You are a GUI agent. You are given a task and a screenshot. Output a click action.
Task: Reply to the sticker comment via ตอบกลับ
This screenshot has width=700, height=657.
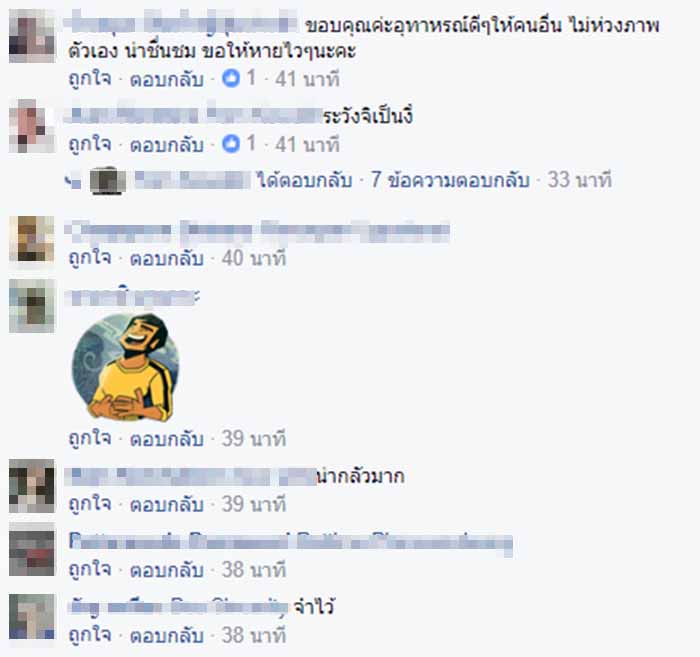point(167,439)
